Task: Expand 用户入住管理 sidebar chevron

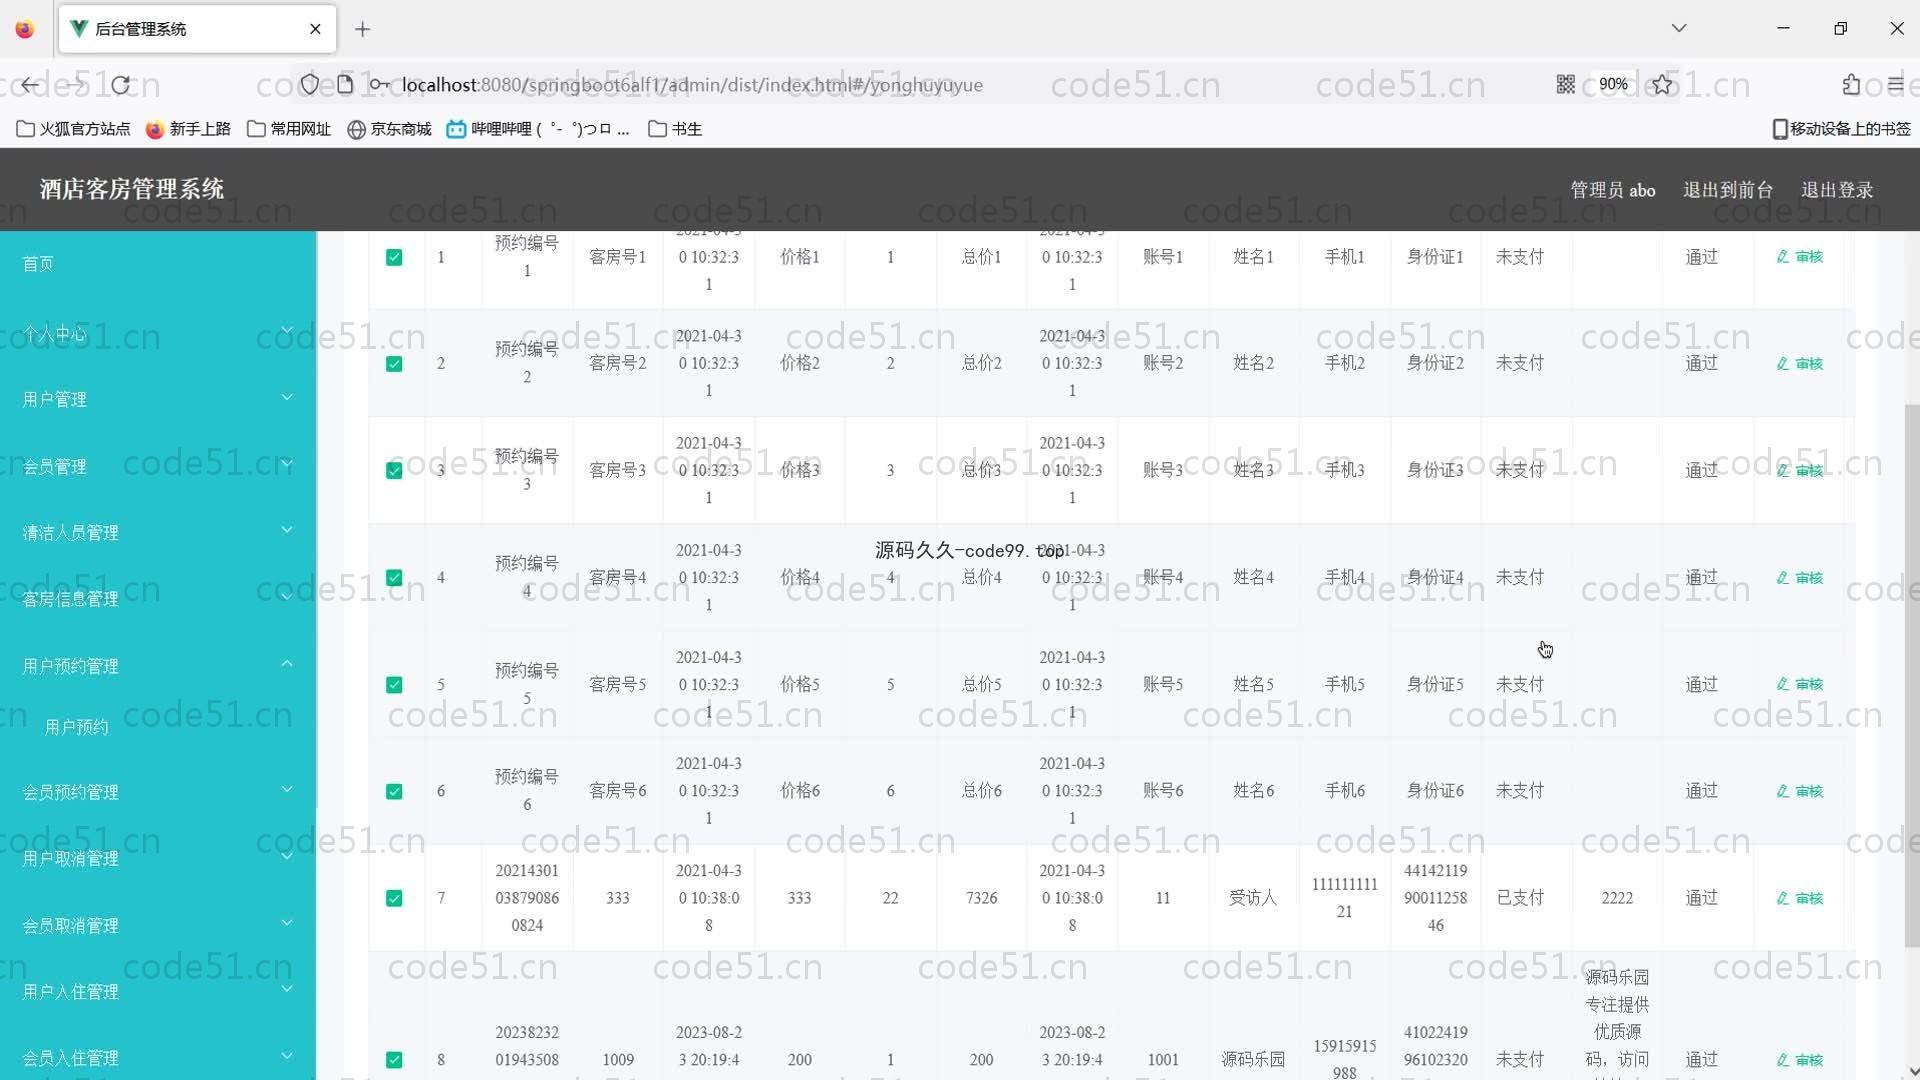Action: (287, 990)
